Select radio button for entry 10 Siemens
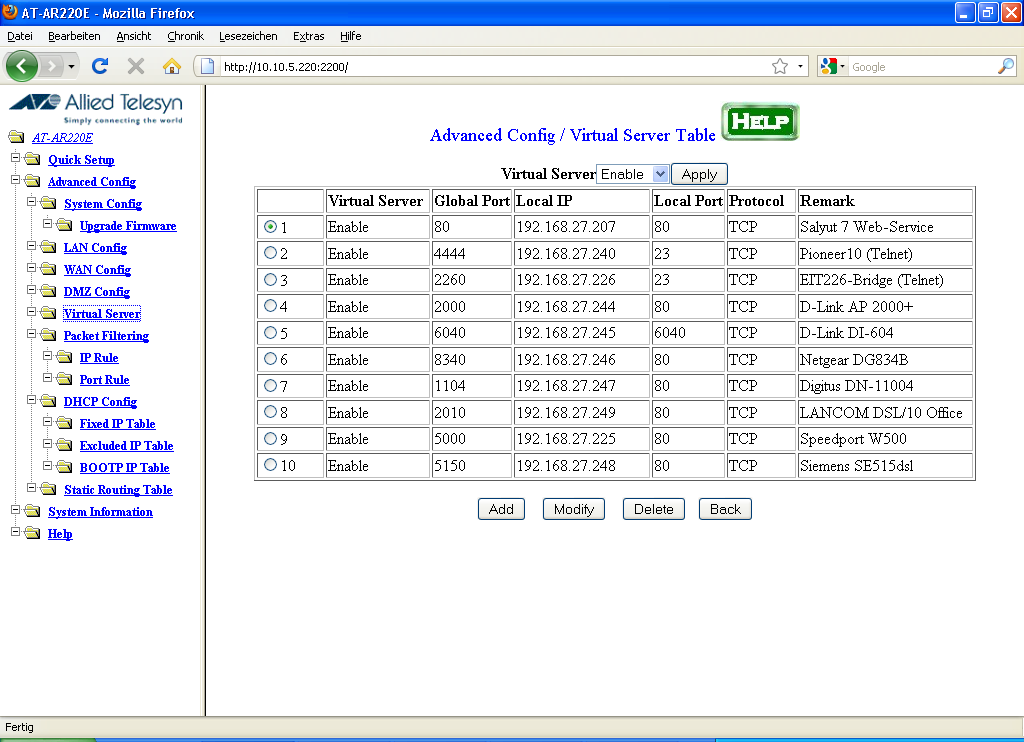1024x742 pixels. click(x=270, y=465)
